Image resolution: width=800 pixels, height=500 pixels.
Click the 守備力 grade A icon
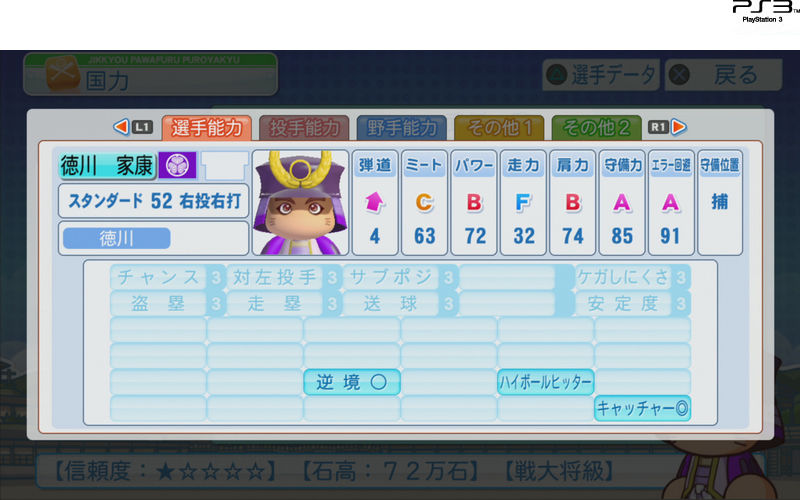pyautogui.click(x=621, y=203)
